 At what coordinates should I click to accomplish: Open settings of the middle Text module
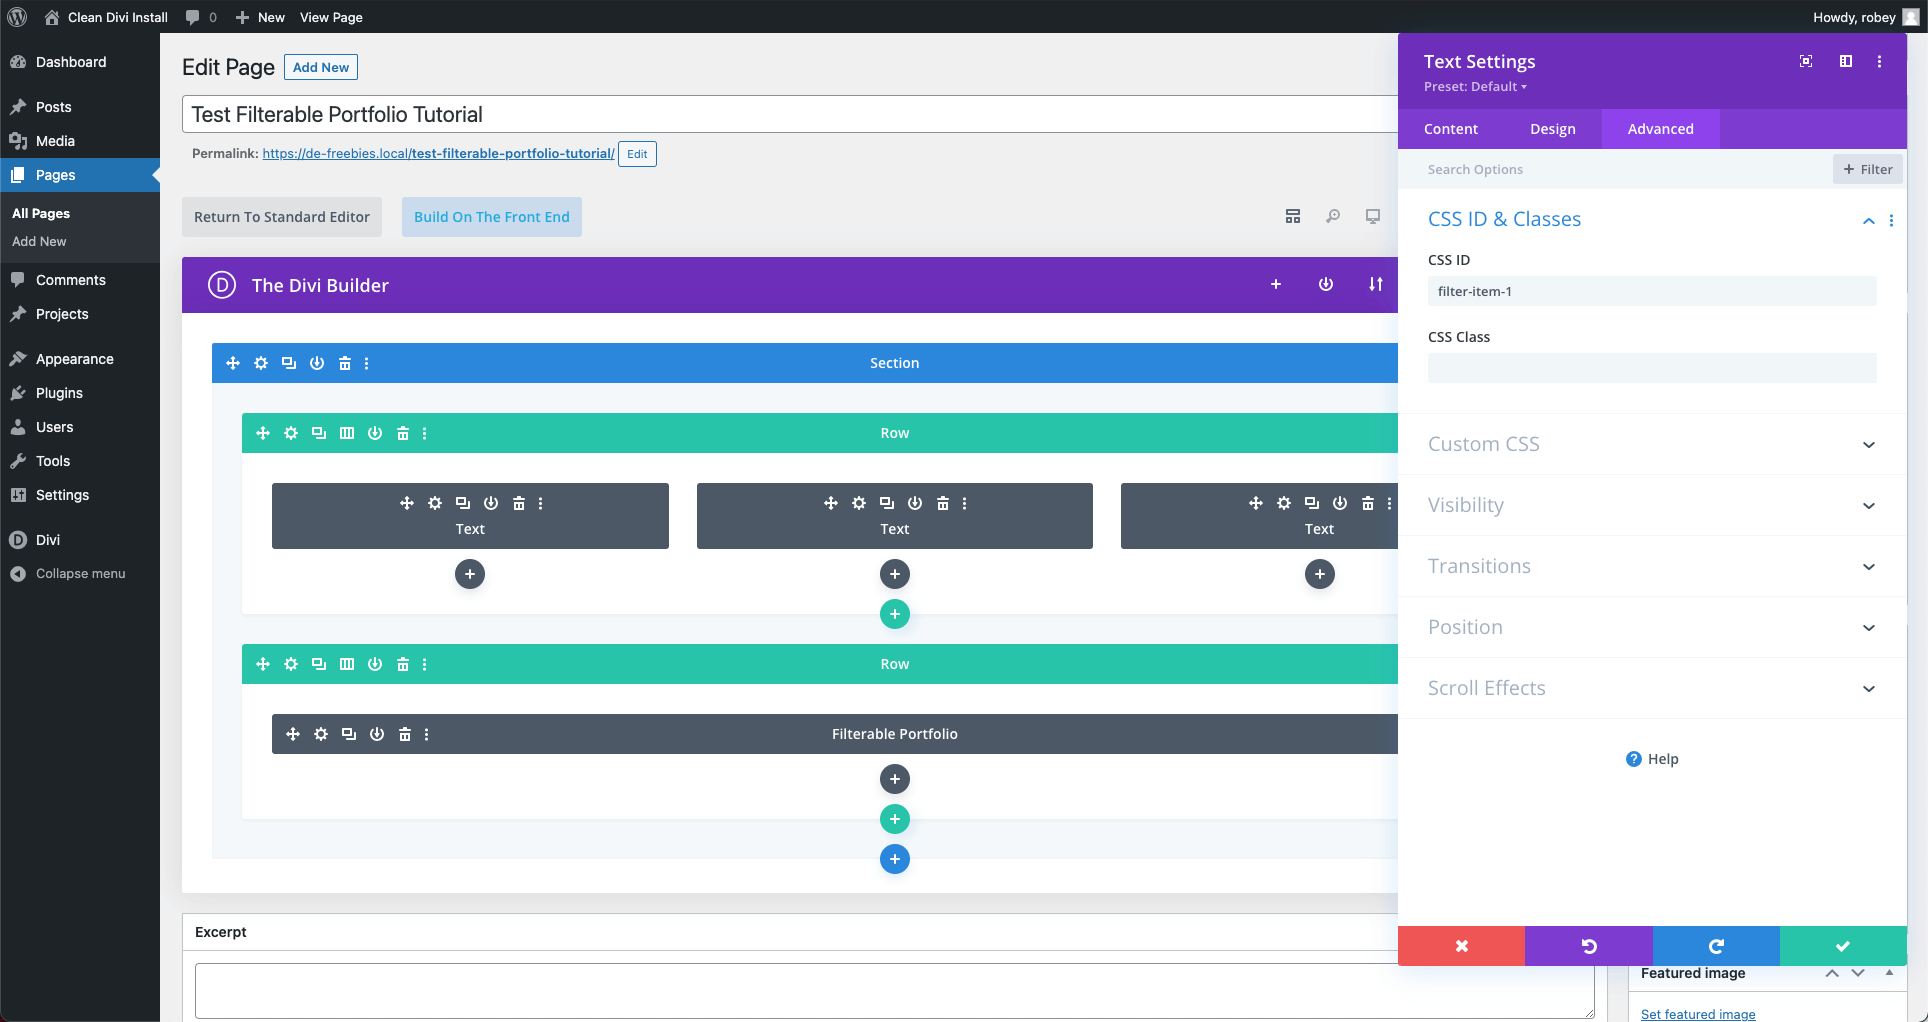[x=859, y=503]
